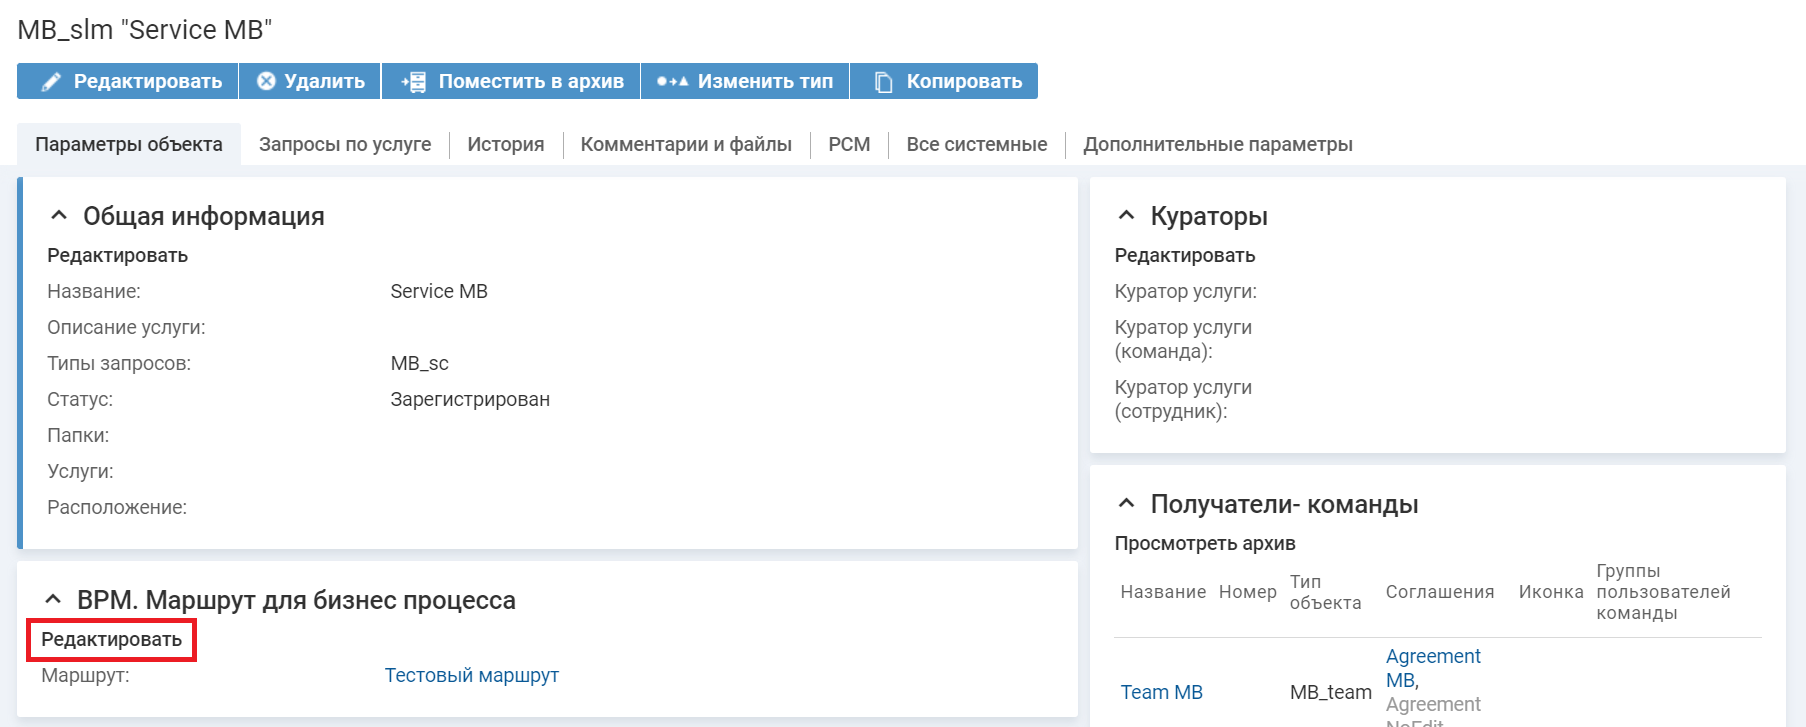The height and width of the screenshot is (727, 1806).
Task: Open the История tab
Action: [x=506, y=144]
